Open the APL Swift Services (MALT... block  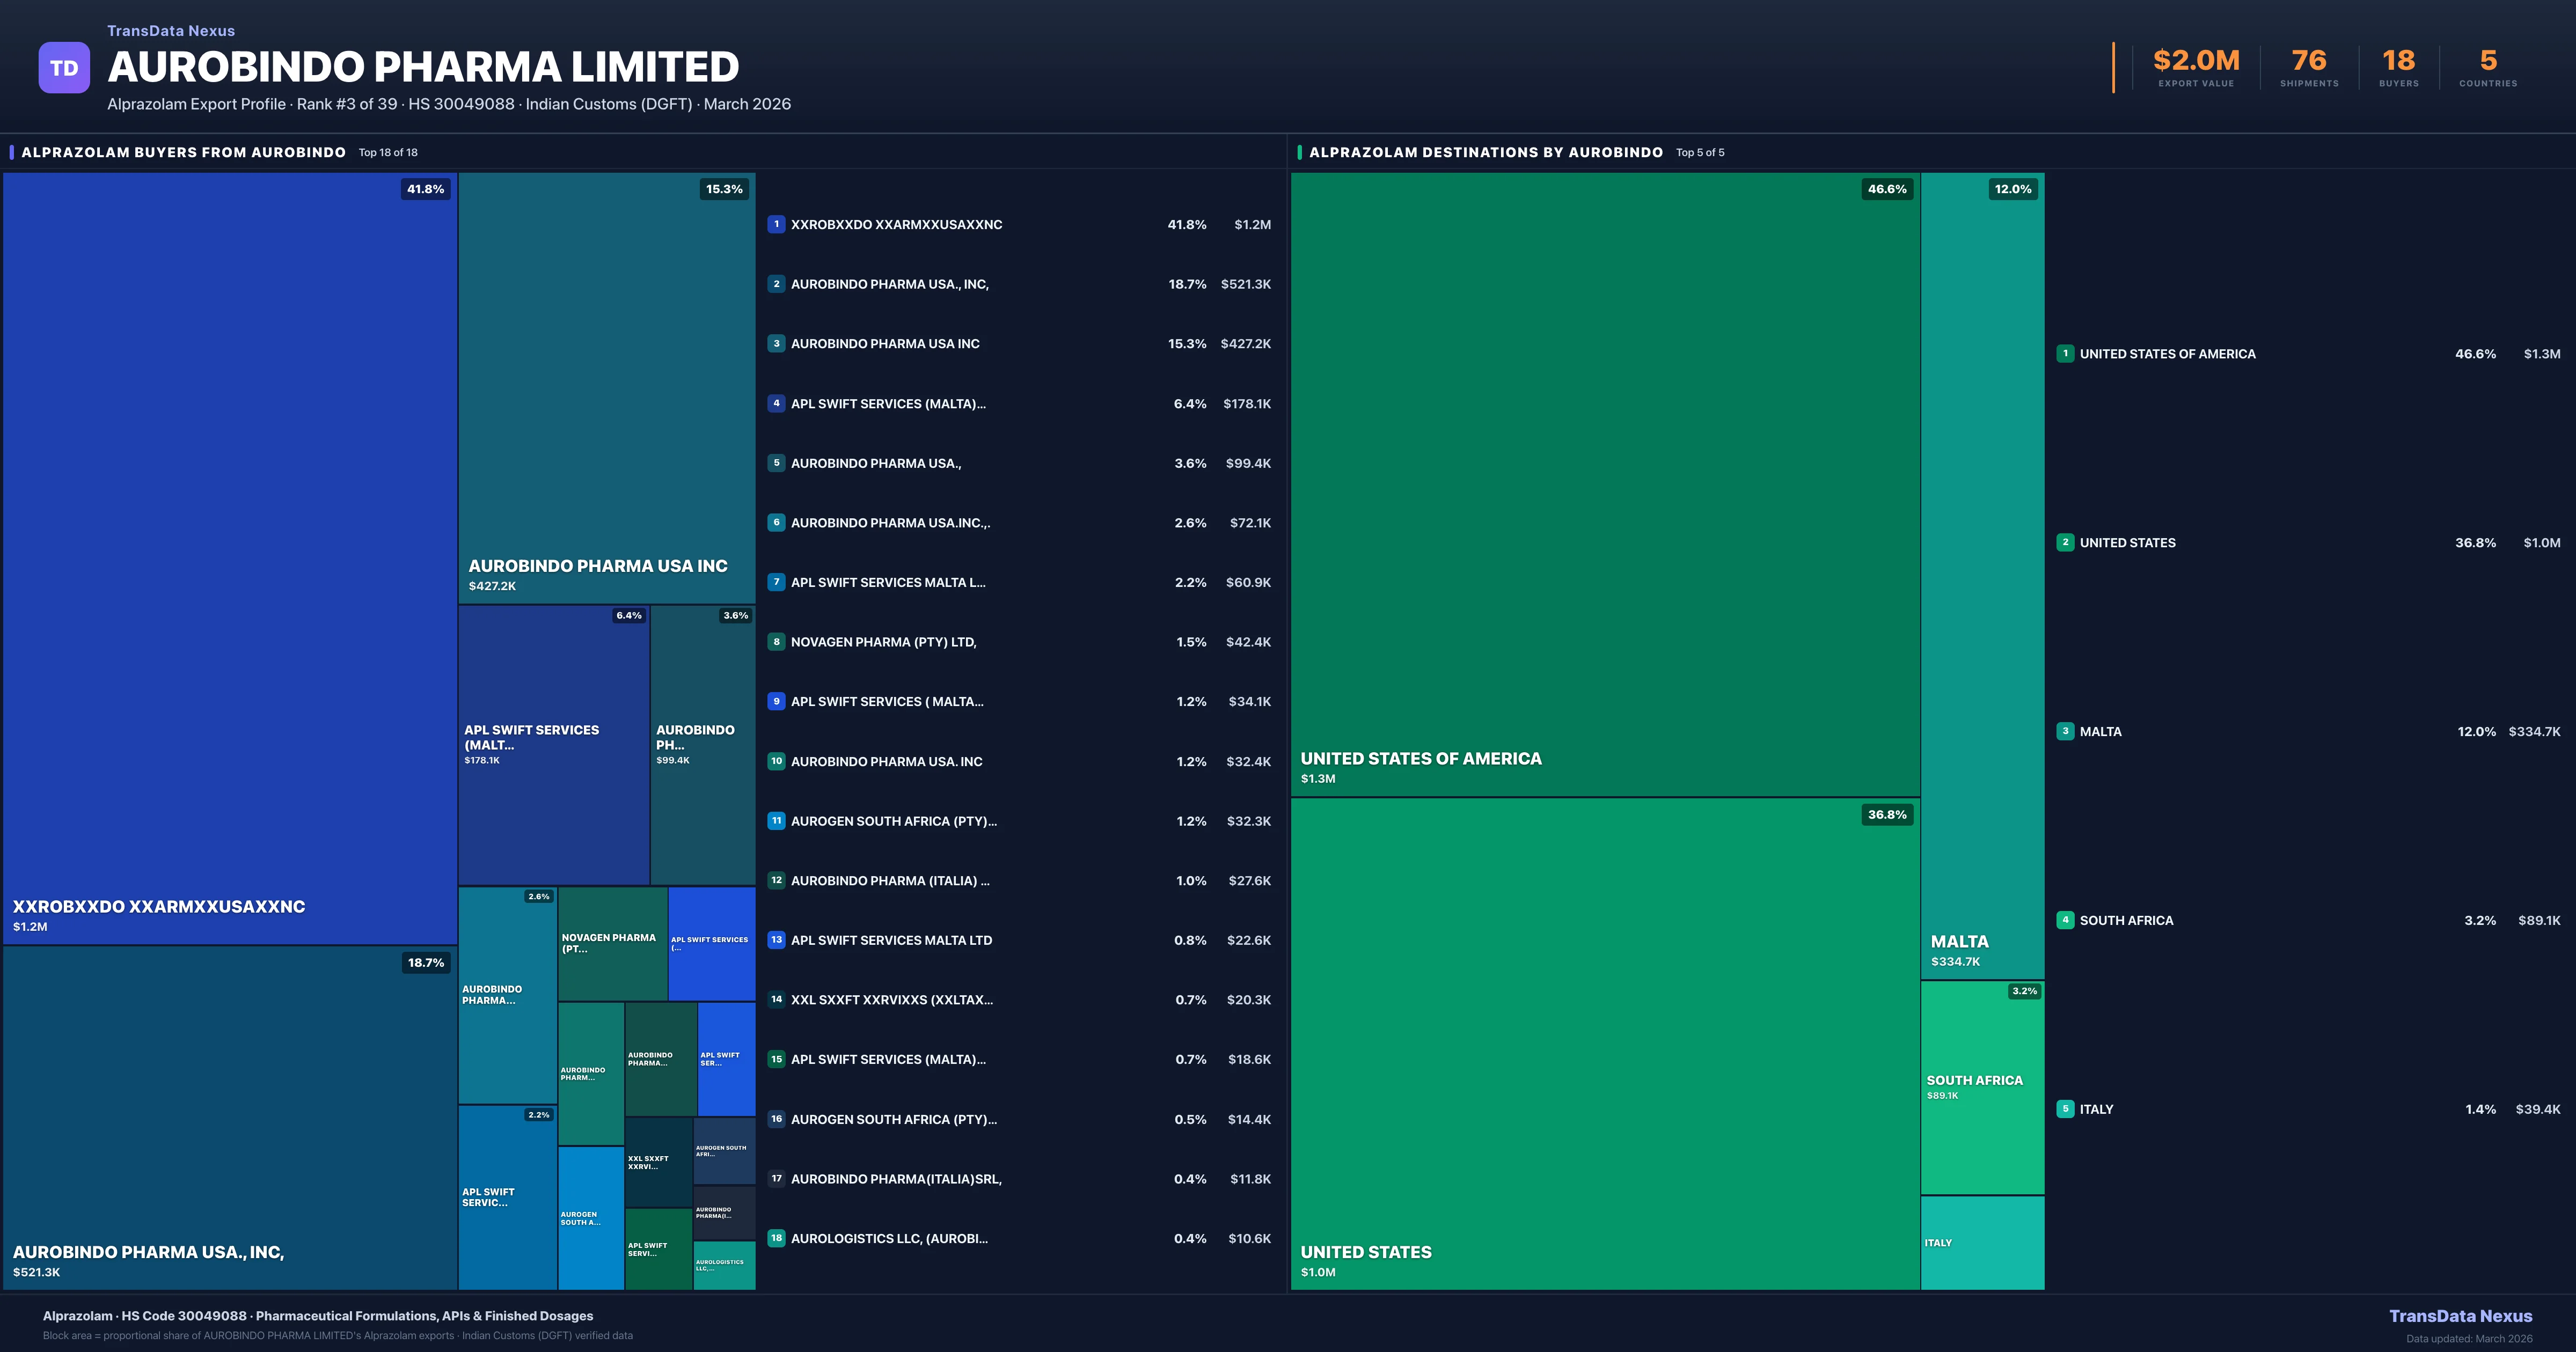553,745
